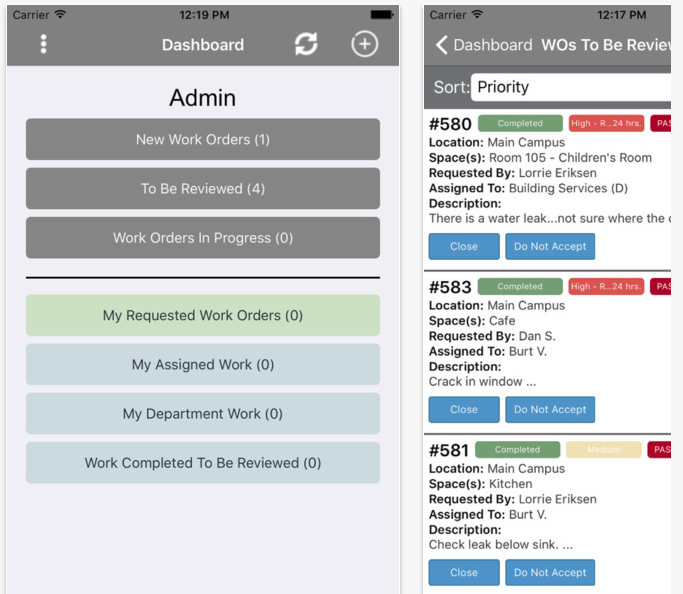
Task: Tap the add work order plus icon
Action: tap(365, 44)
